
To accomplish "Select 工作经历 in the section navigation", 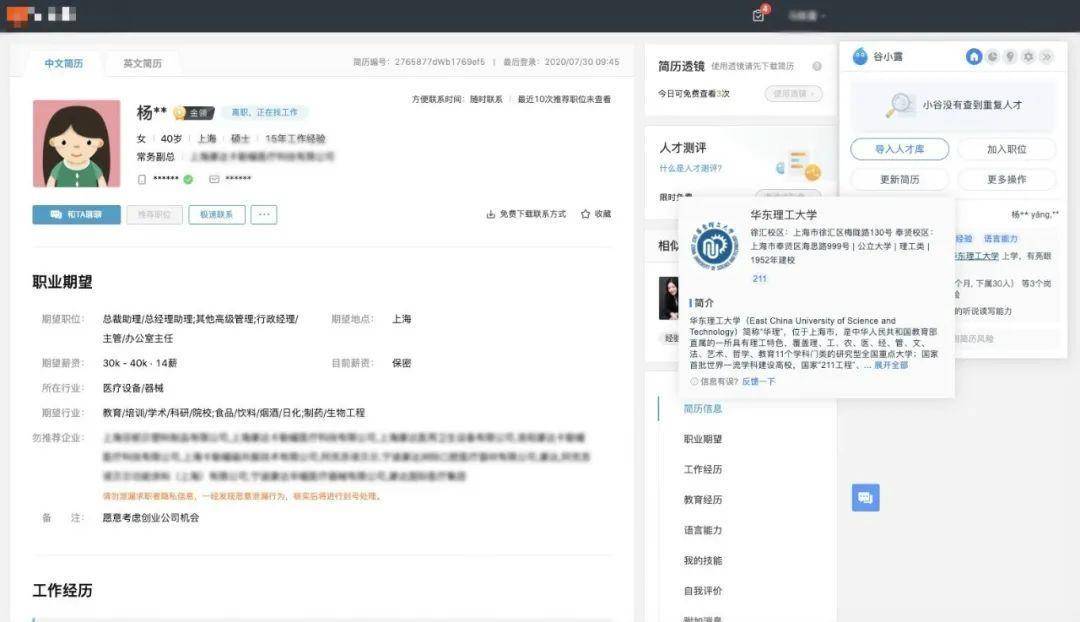I will point(702,469).
